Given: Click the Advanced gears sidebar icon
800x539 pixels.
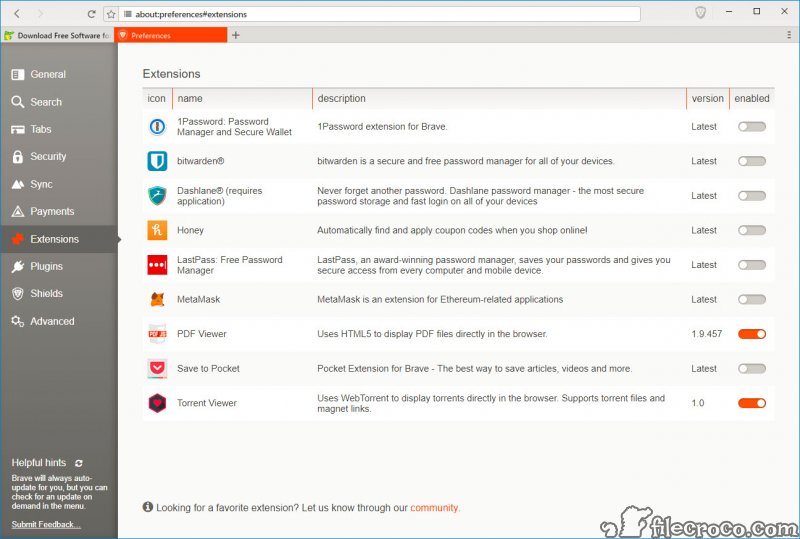Looking at the screenshot, I should point(18,321).
